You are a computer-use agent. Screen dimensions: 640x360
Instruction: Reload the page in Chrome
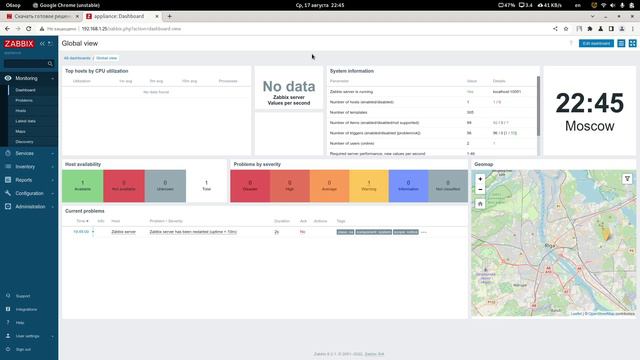(29, 29)
